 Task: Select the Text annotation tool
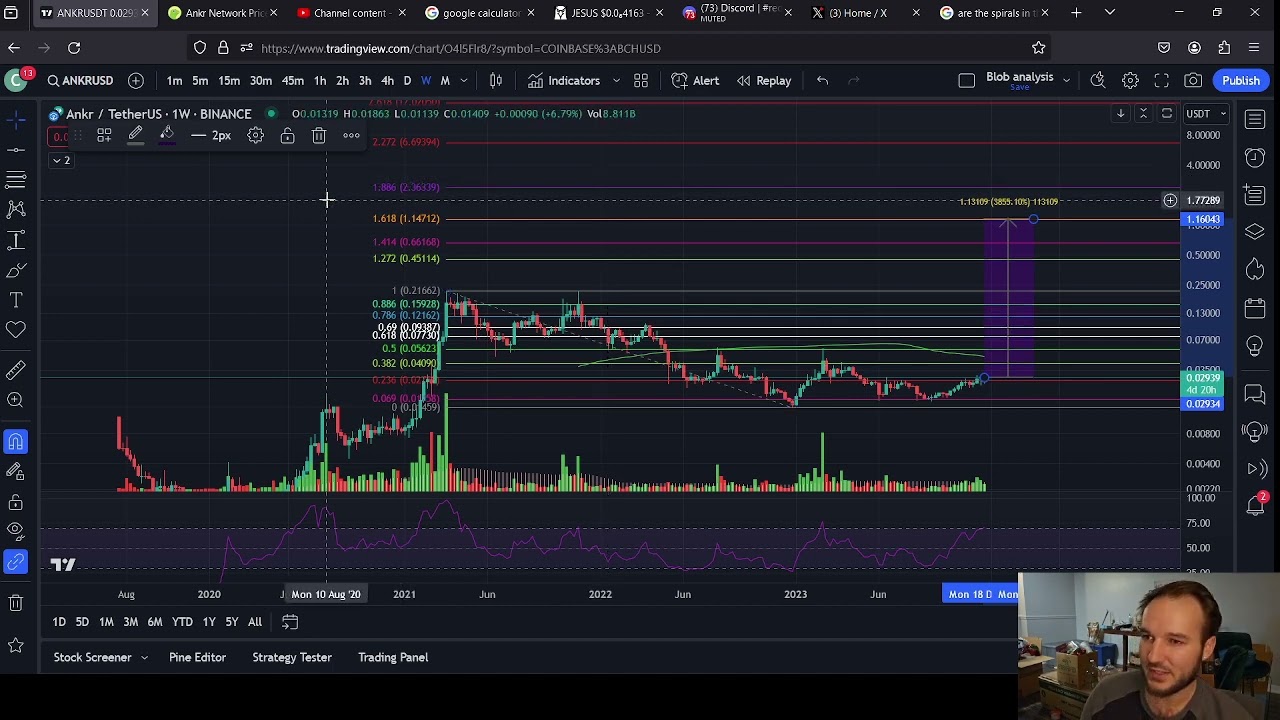[16, 300]
